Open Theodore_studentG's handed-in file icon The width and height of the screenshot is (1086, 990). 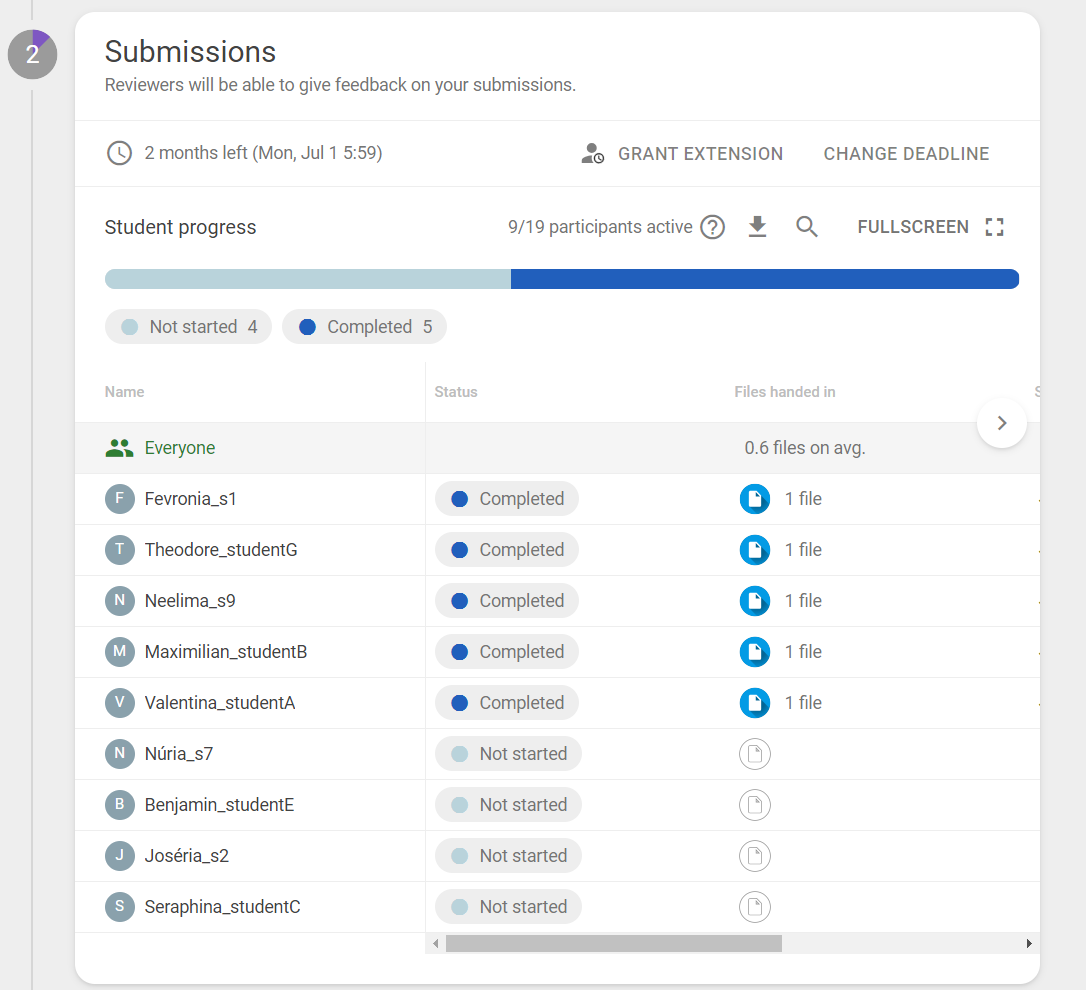point(755,550)
